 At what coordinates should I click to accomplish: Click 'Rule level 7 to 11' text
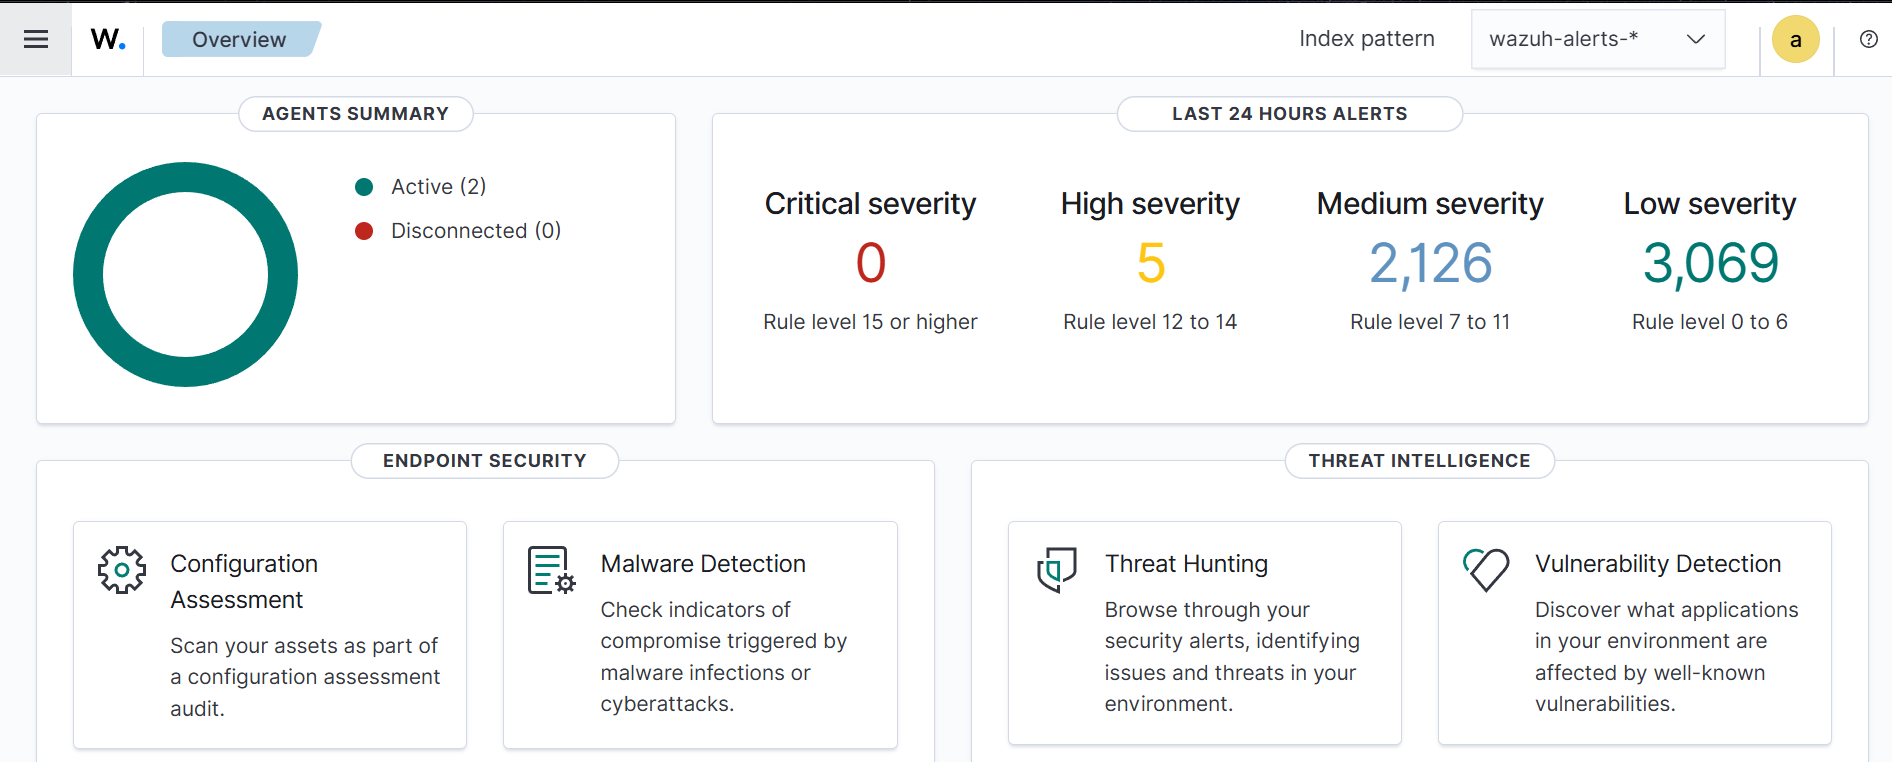click(x=1430, y=322)
